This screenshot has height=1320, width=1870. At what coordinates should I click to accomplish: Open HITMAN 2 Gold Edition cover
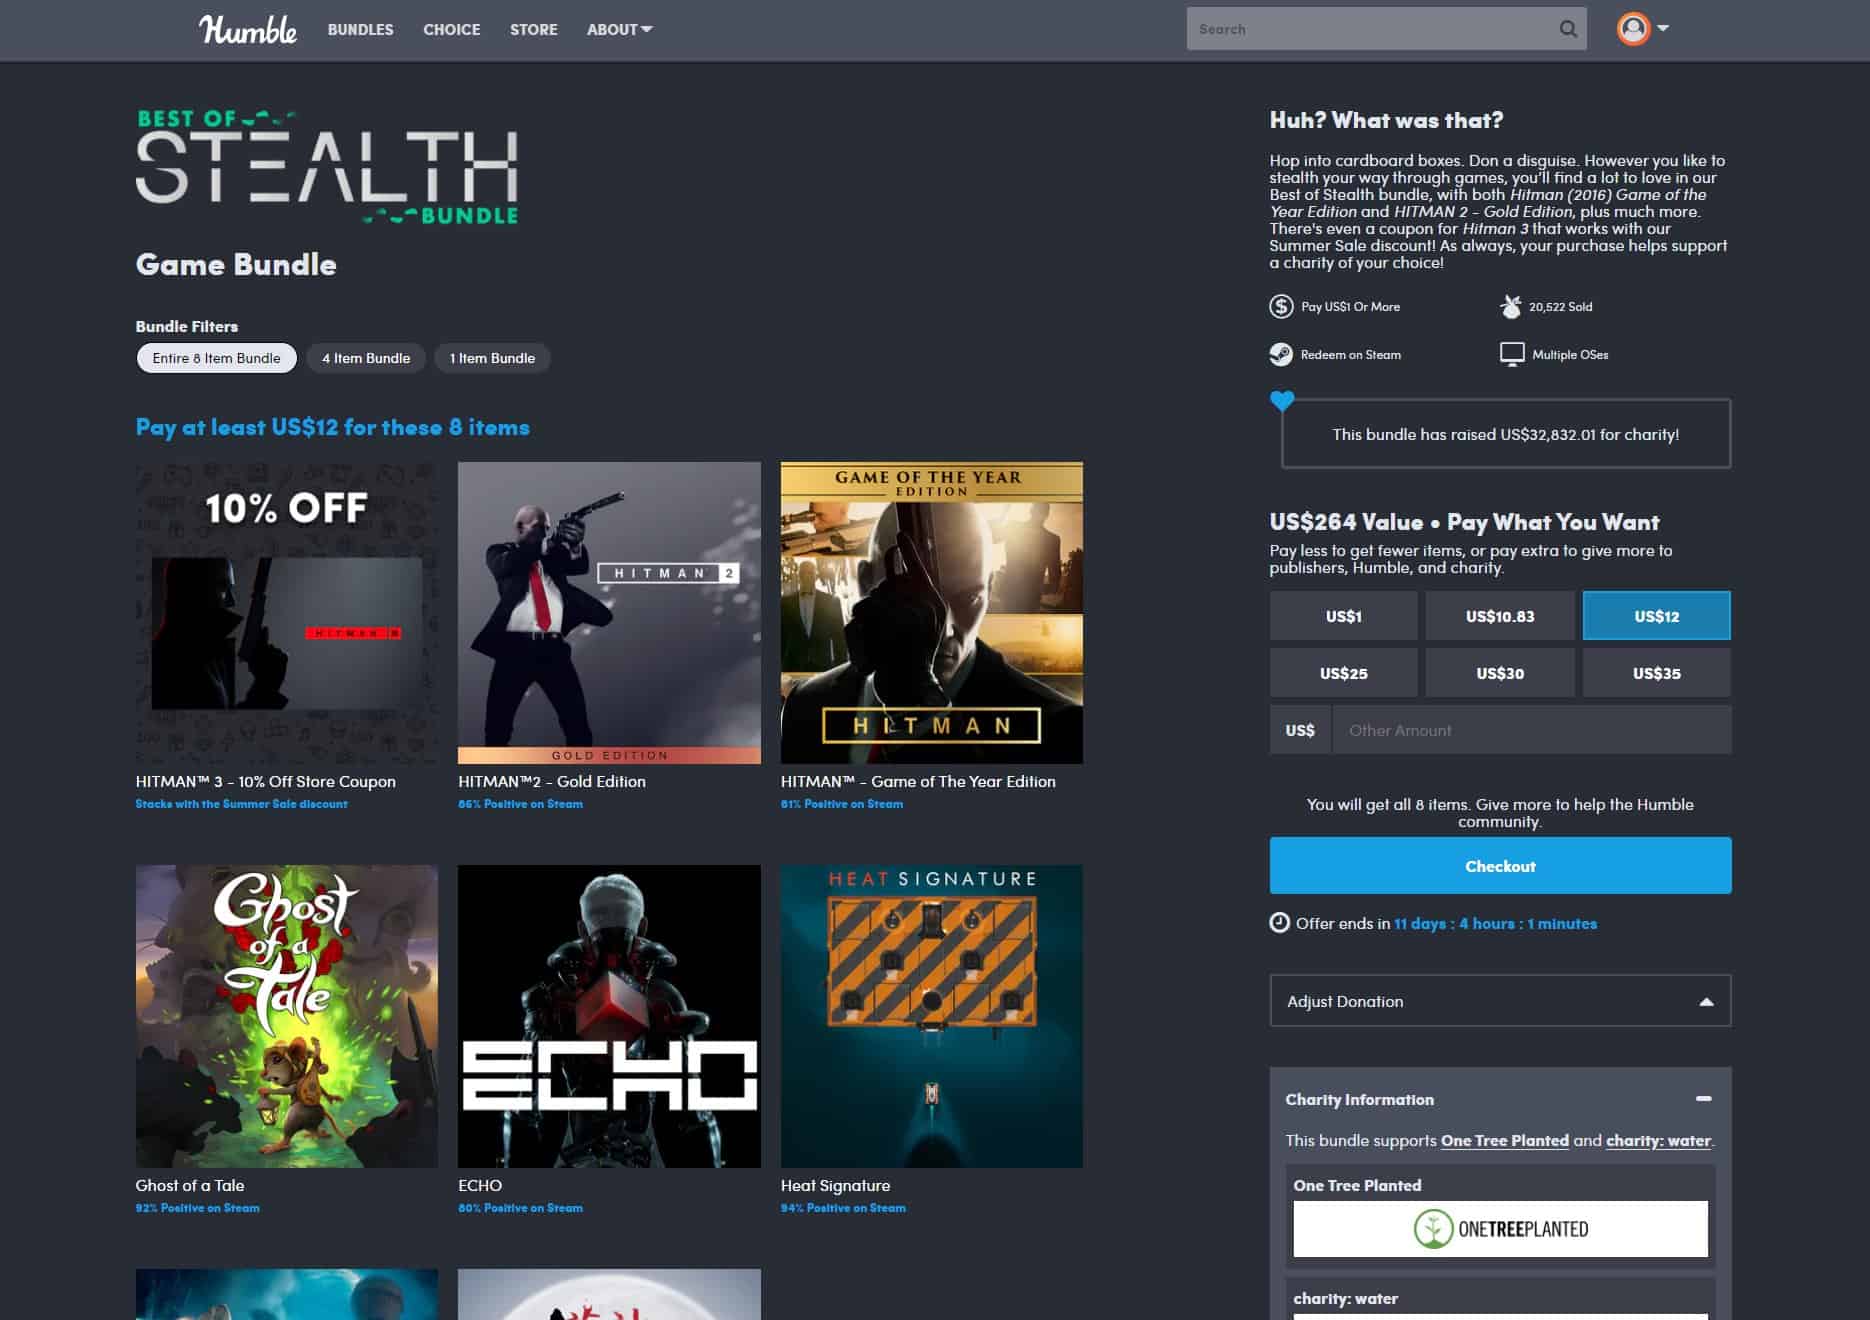tap(609, 613)
